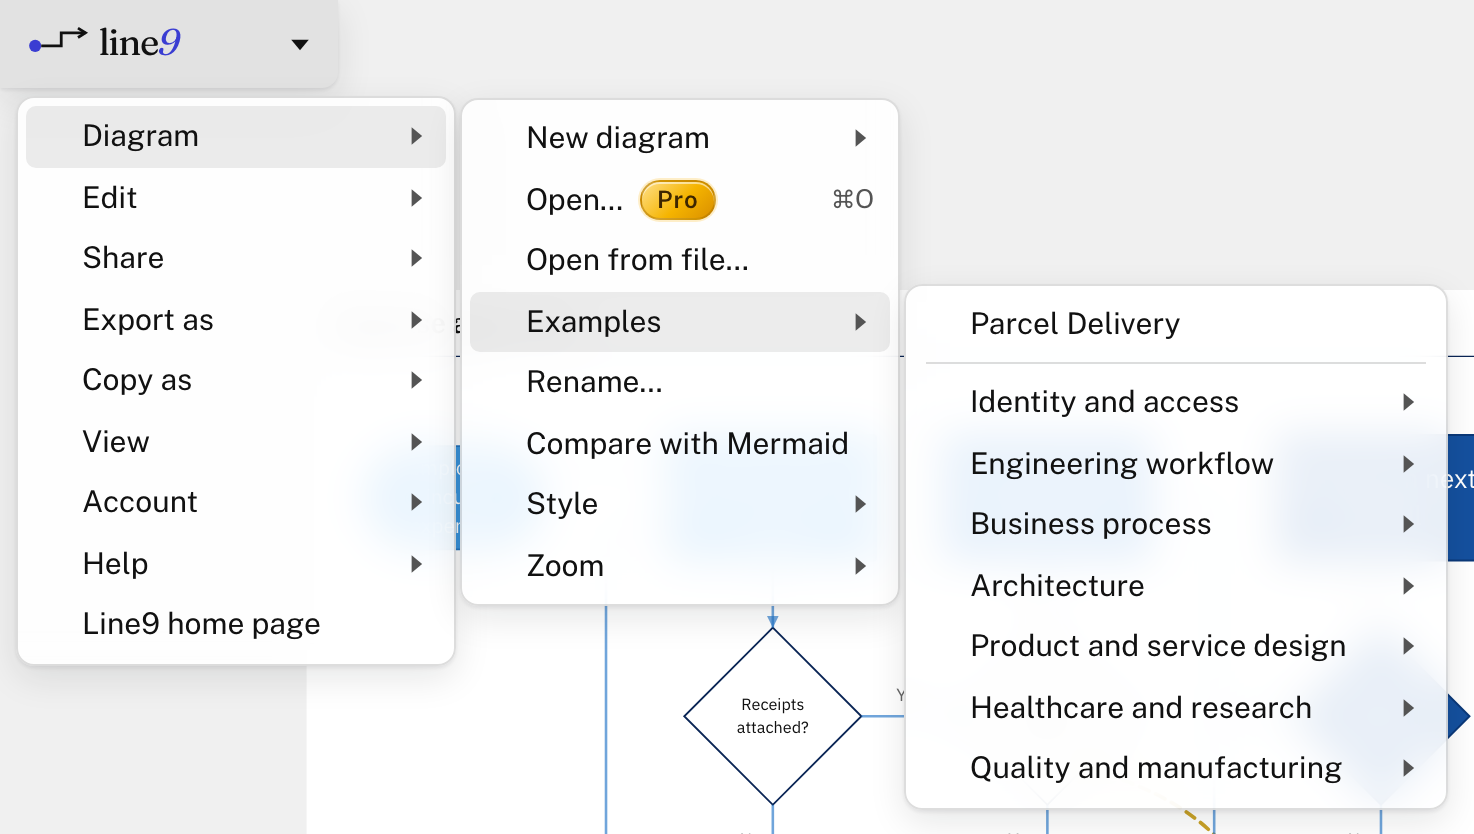Screen dimensions: 1474x834
Task: Expand Identity and access examples
Action: pyautogui.click(x=1176, y=402)
